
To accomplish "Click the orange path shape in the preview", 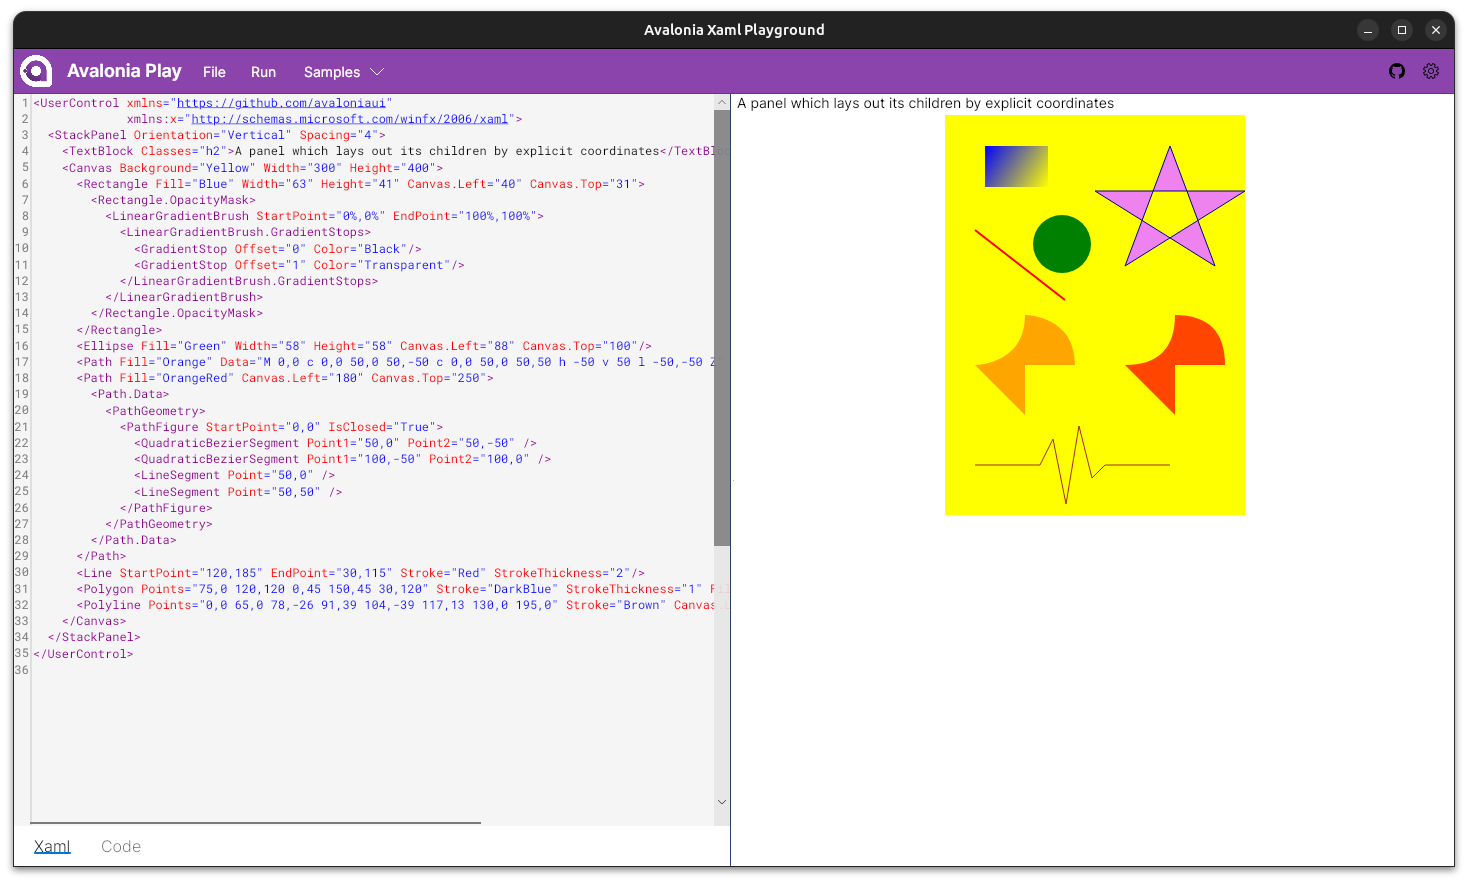I will (x=1025, y=365).
